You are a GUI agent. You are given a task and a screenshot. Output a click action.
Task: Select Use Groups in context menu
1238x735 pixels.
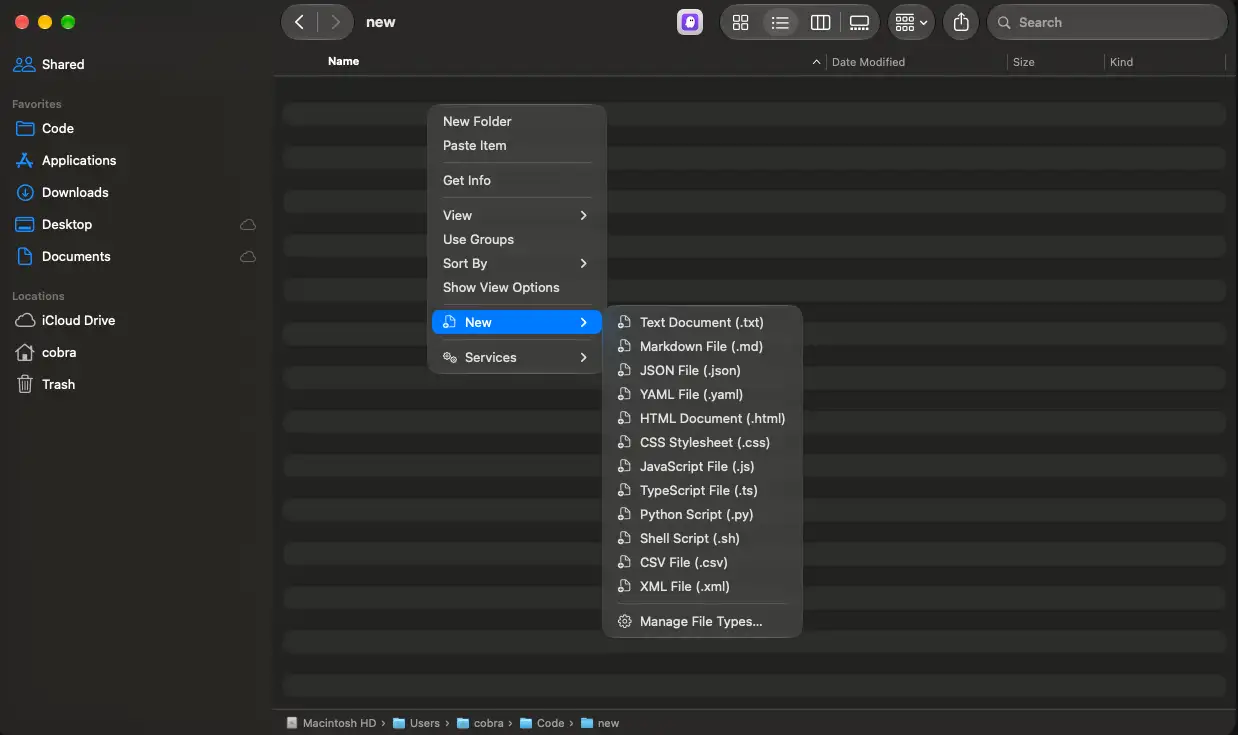[x=517, y=239]
